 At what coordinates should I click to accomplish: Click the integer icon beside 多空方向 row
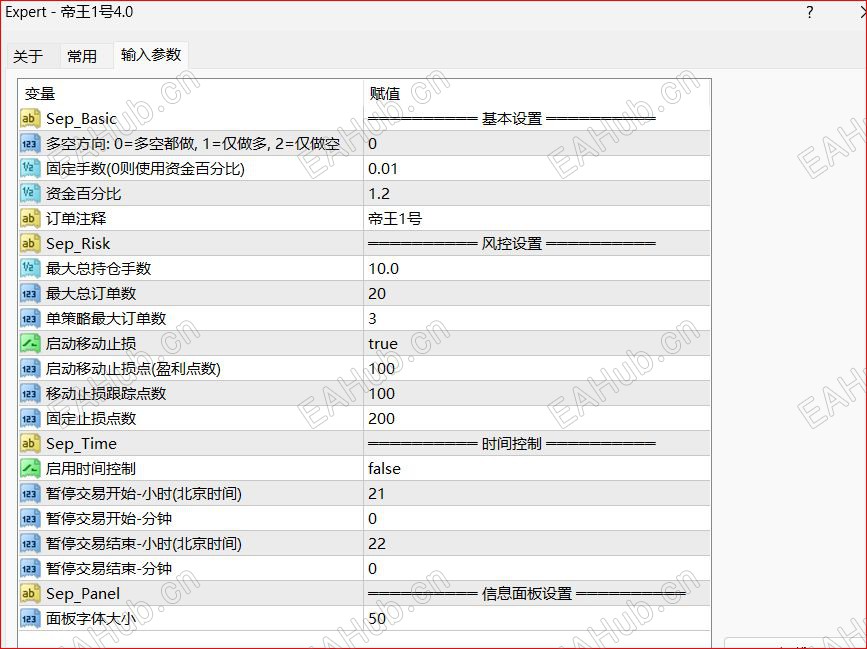coord(30,143)
